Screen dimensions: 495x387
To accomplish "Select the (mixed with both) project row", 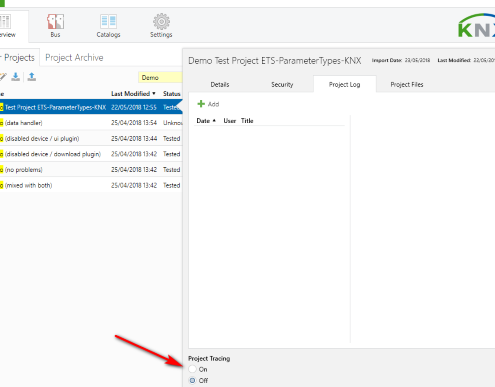I will point(91,185).
